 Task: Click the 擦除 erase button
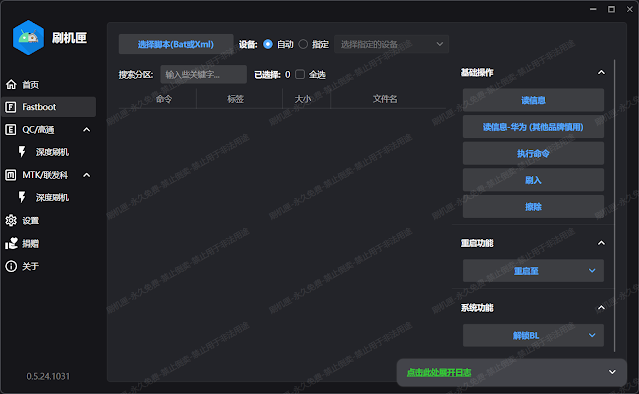click(x=533, y=207)
